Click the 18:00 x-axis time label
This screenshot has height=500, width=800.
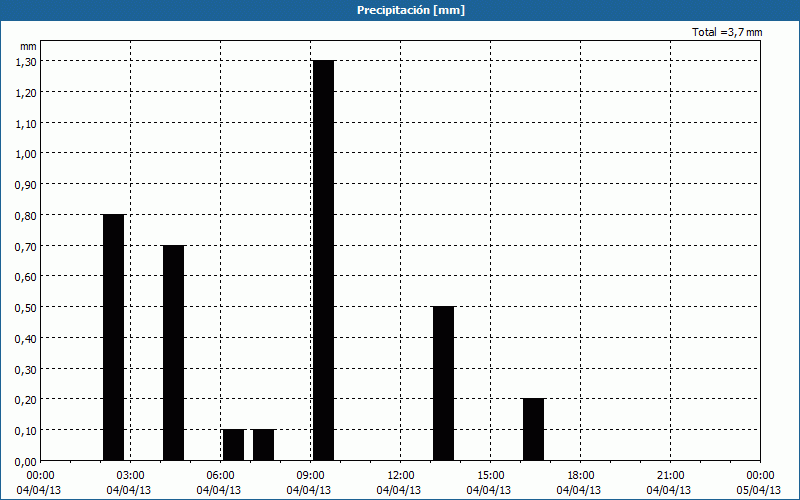tap(581, 476)
